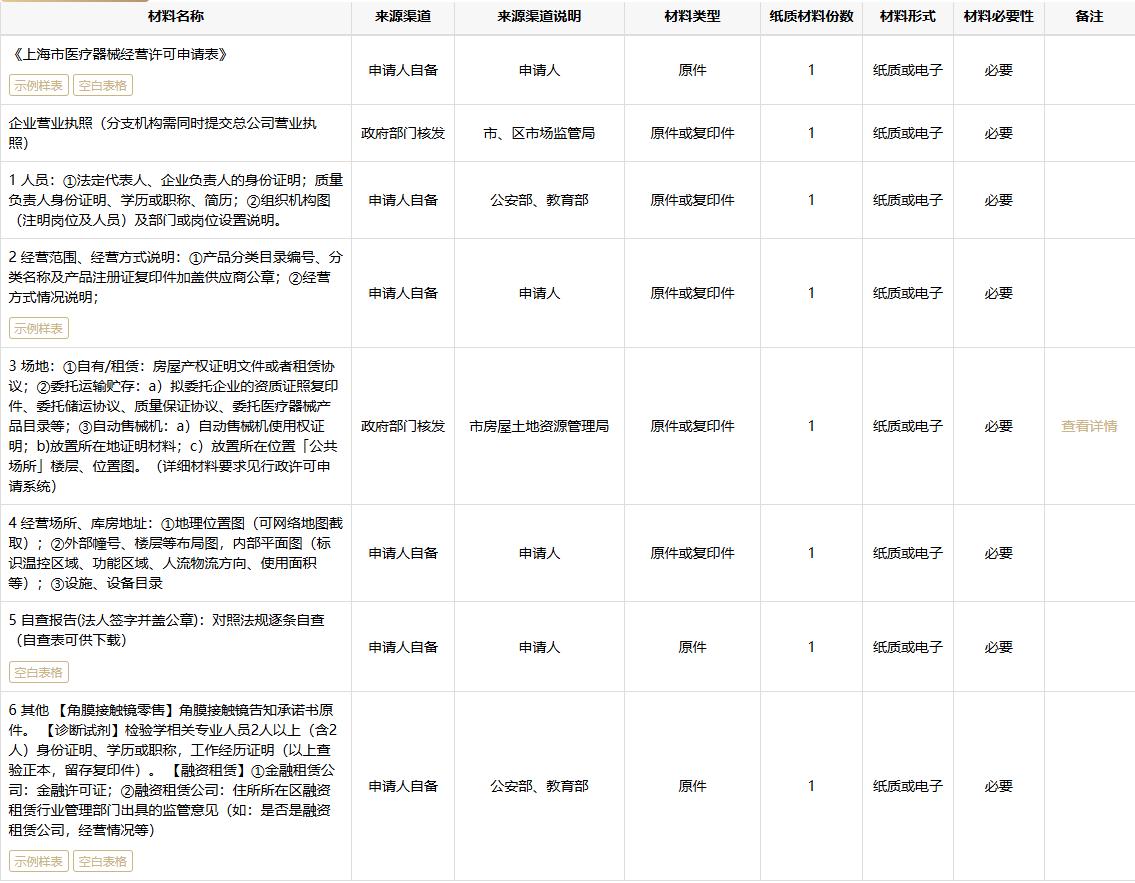Click 申请人自备 in 5 自查报告 row

coord(403,647)
